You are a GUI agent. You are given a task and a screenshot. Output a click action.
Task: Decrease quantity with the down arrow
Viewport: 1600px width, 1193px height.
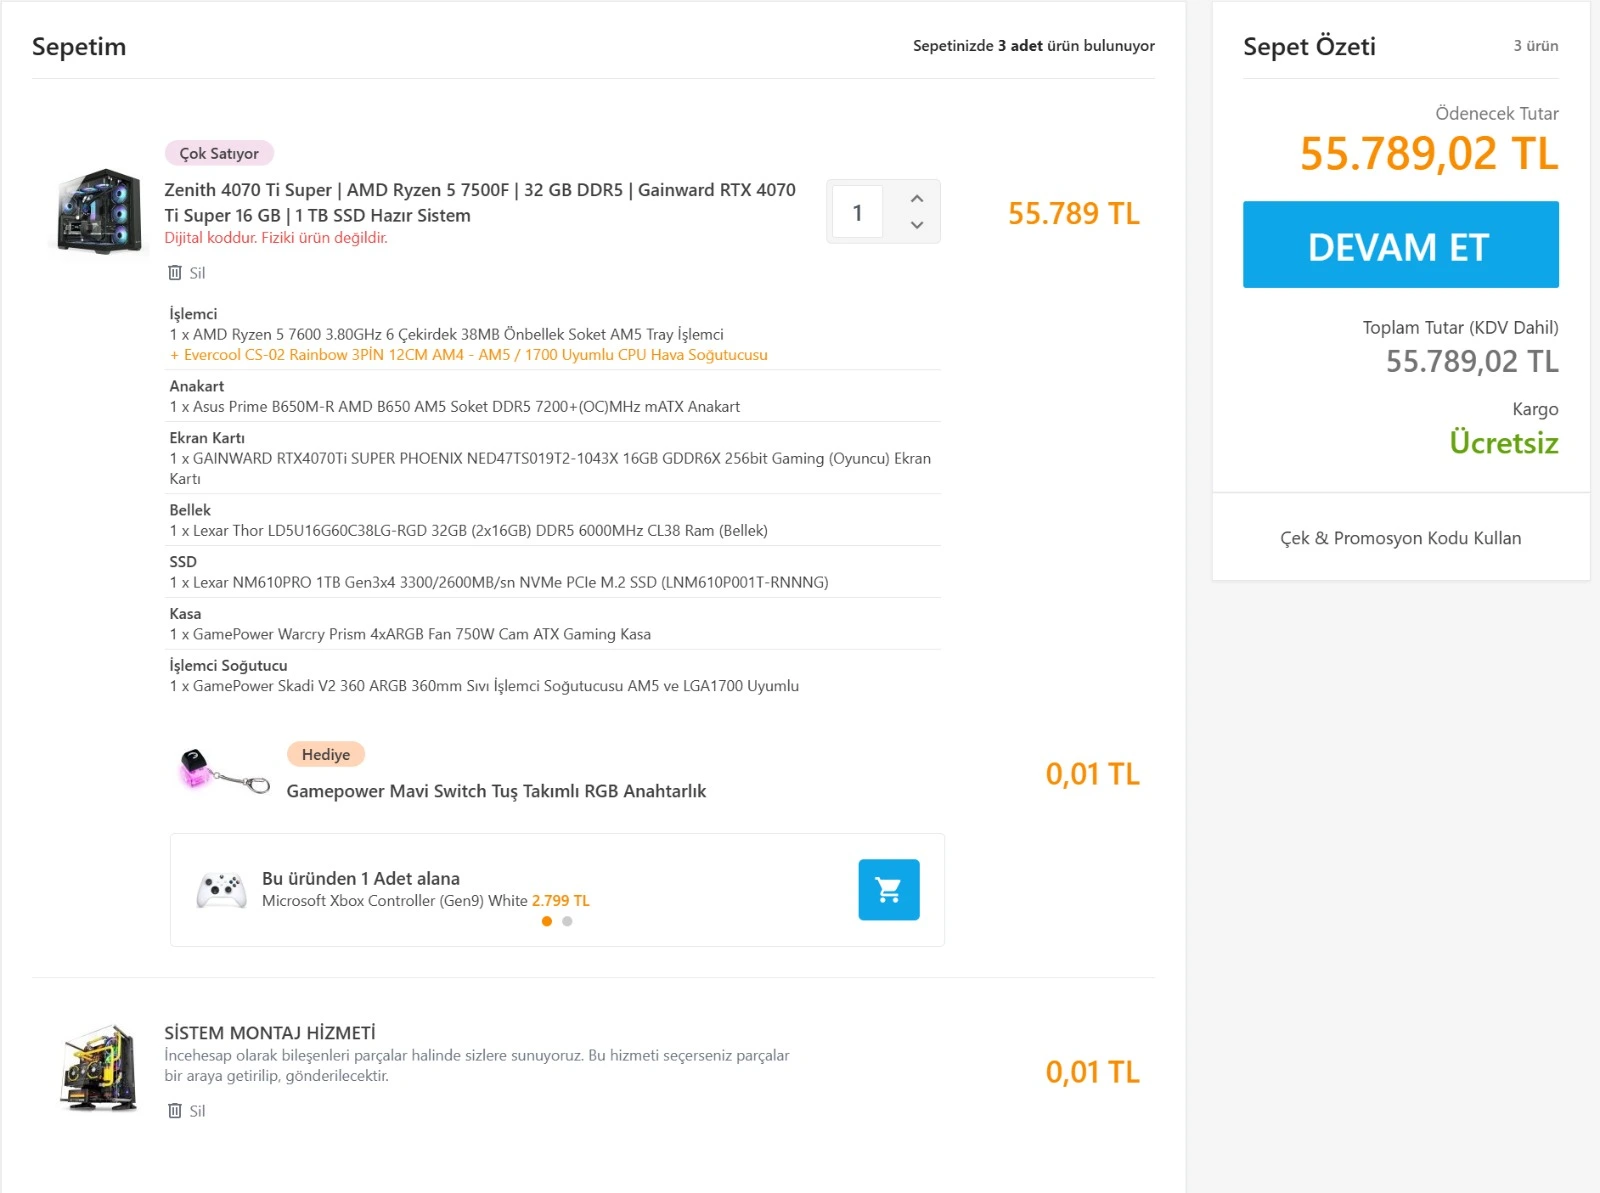916,225
